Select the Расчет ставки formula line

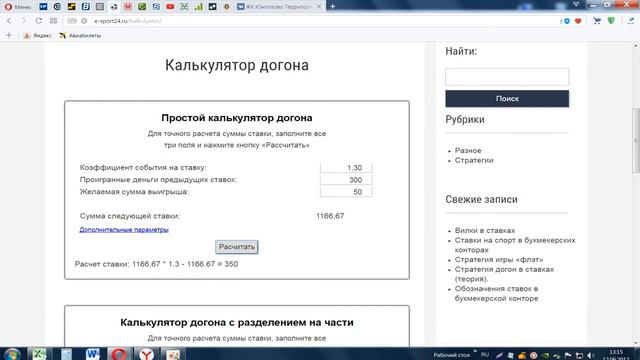[x=156, y=264]
